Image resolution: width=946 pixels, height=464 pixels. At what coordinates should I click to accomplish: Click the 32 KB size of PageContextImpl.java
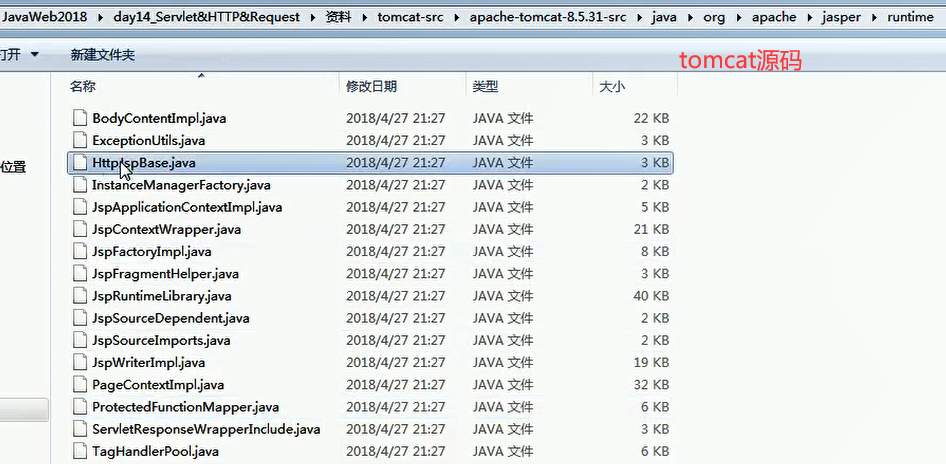(x=651, y=384)
